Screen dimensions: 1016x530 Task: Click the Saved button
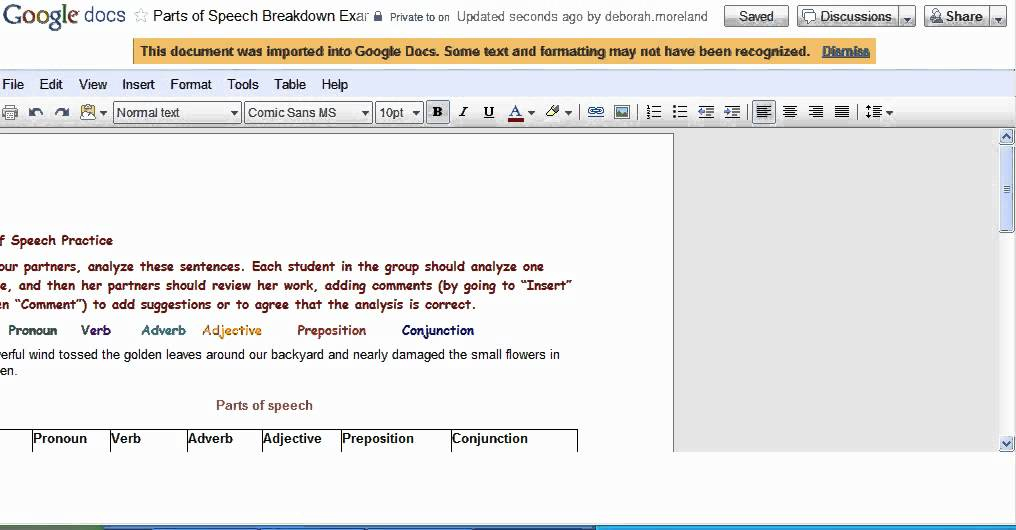[x=756, y=16]
